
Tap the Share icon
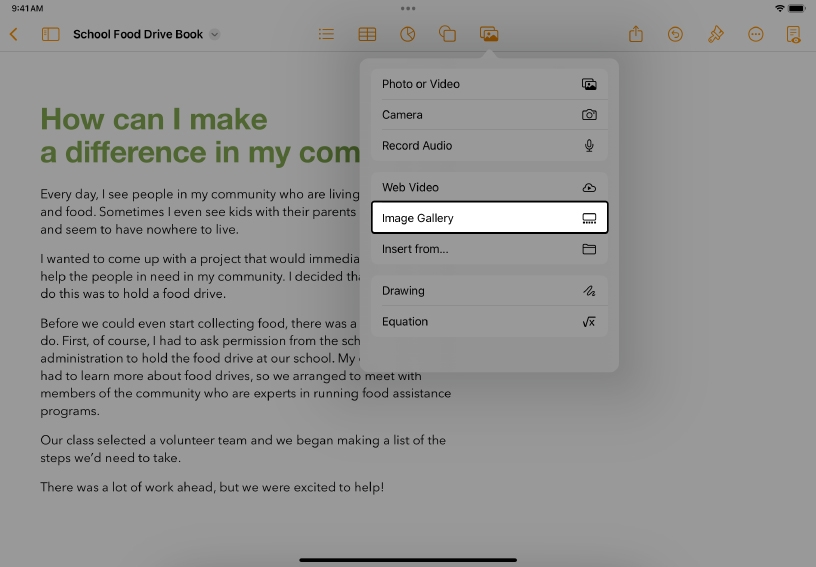636,34
